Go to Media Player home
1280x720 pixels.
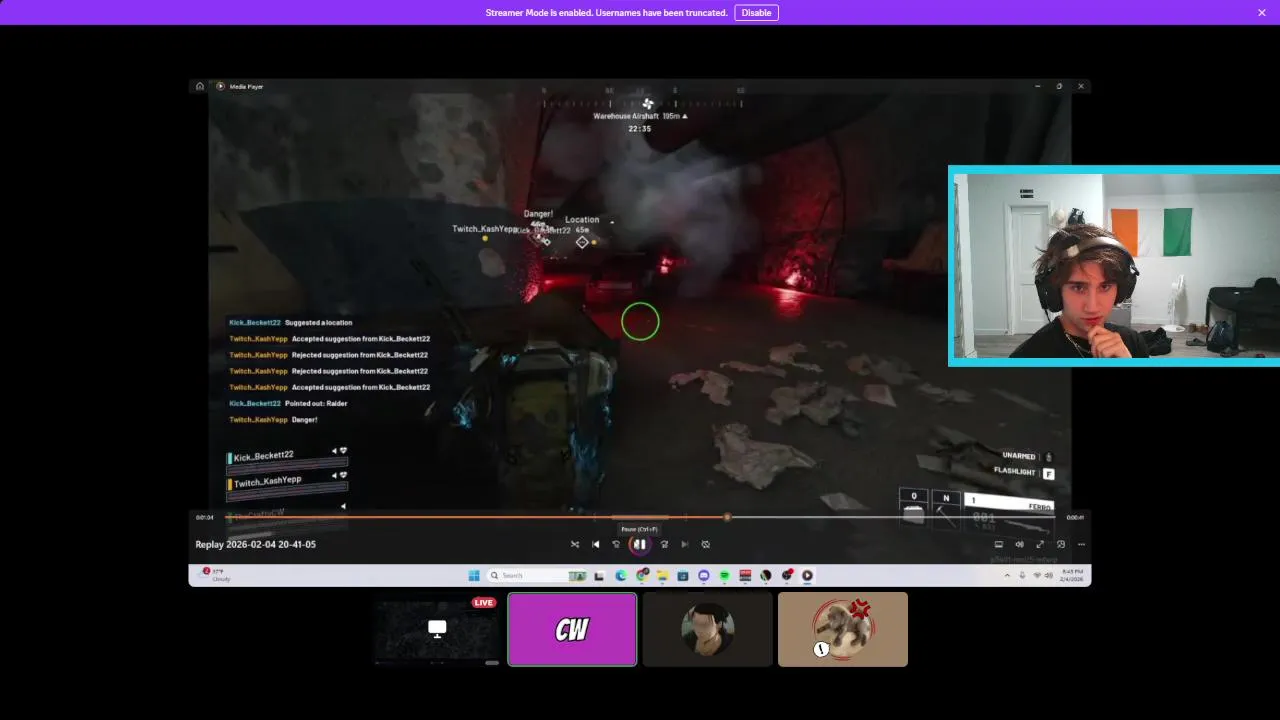(200, 86)
